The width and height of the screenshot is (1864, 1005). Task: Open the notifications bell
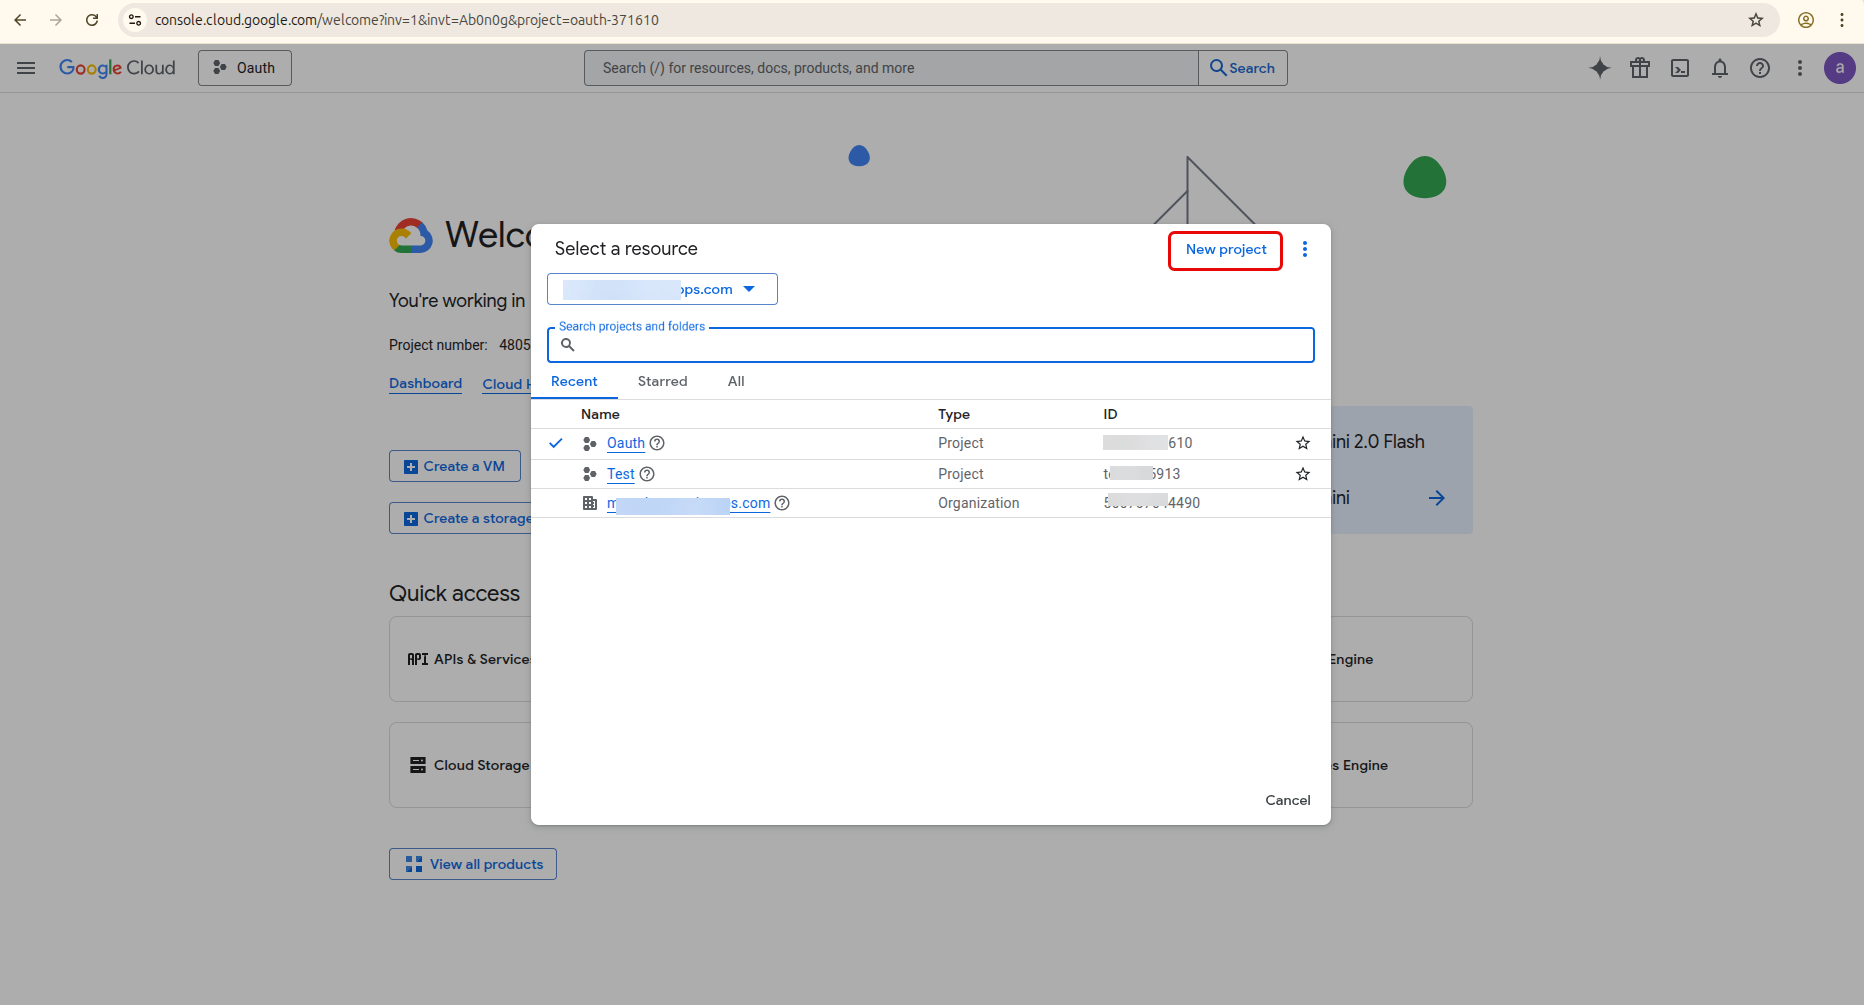click(x=1720, y=68)
